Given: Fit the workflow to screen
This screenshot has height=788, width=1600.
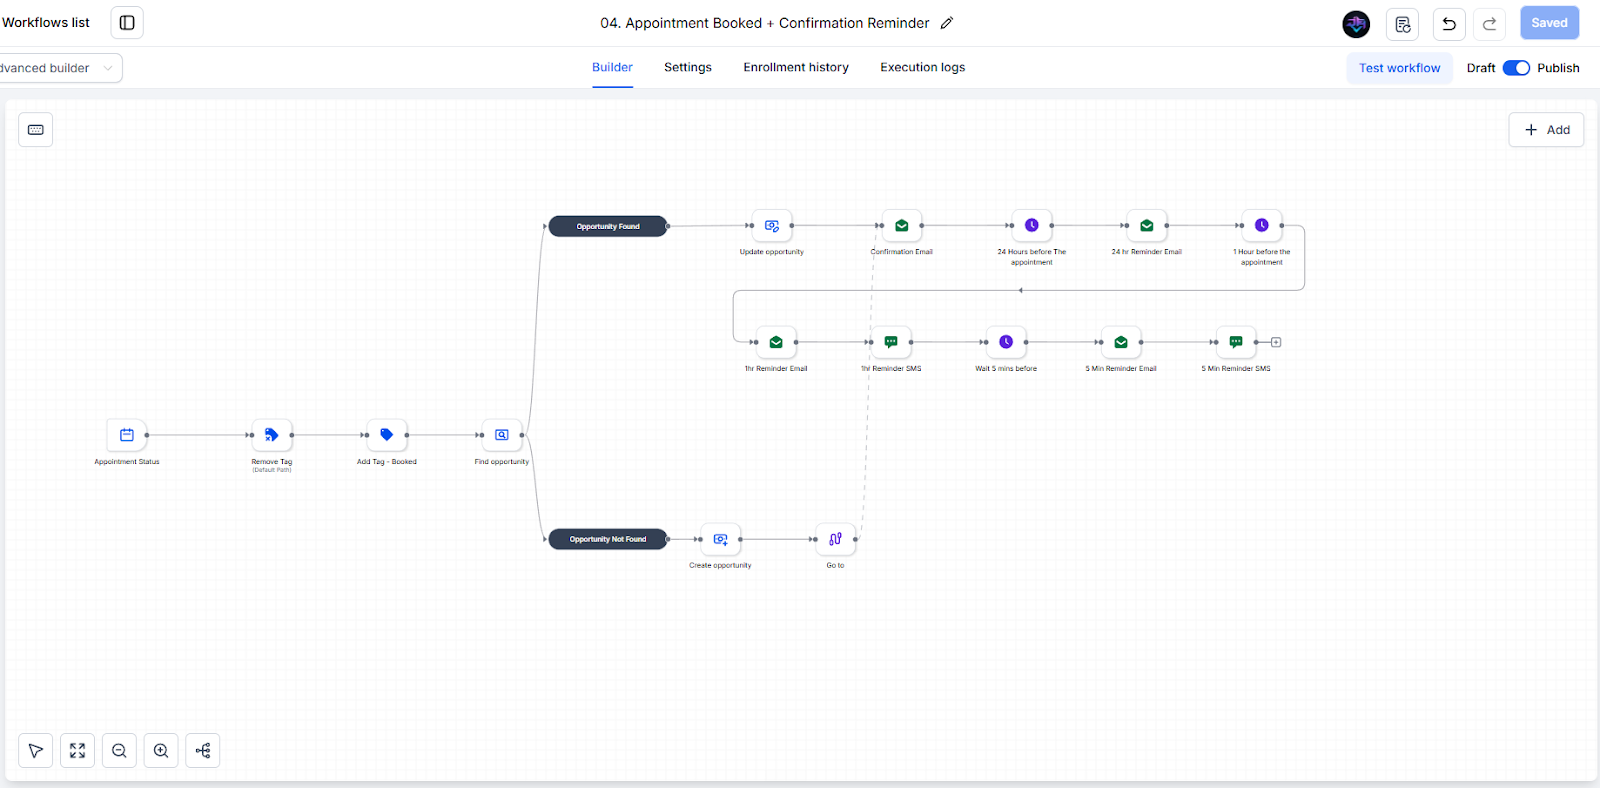Looking at the screenshot, I should [x=78, y=751].
